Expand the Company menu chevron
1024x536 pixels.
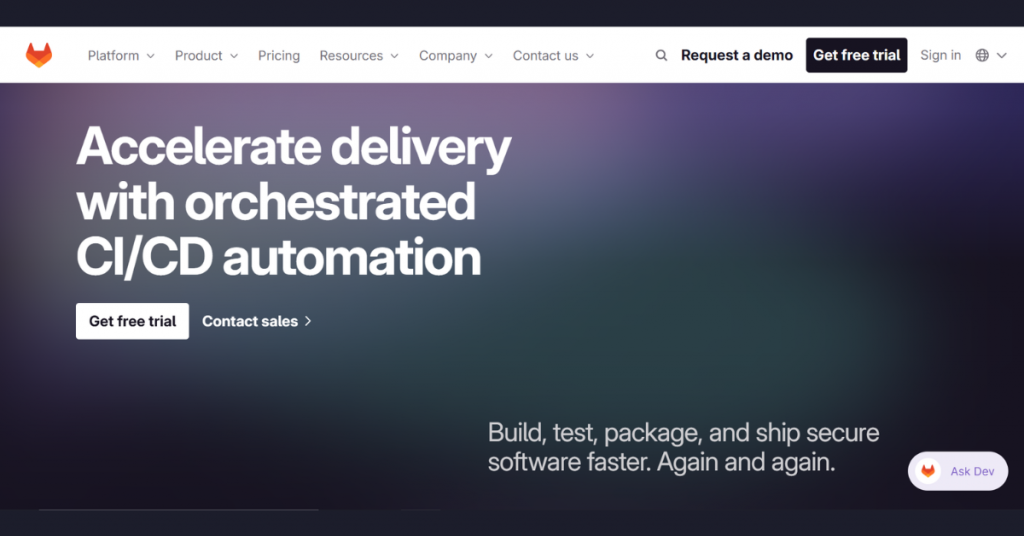[488, 56]
